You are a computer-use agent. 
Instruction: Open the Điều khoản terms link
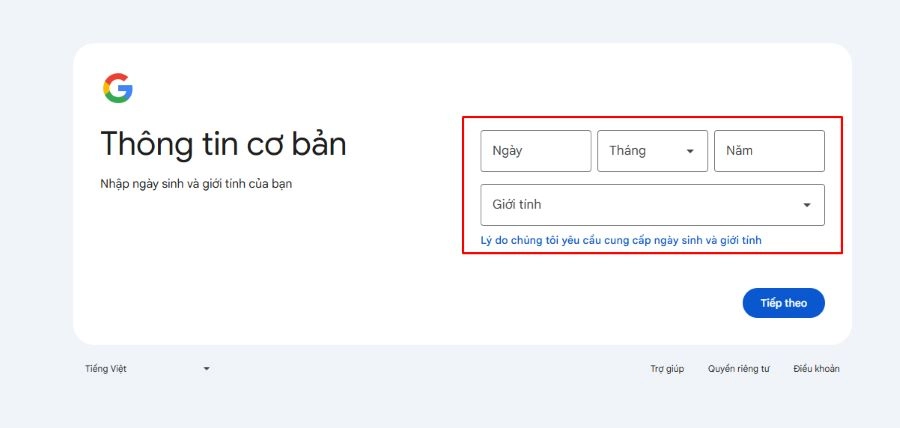click(816, 369)
